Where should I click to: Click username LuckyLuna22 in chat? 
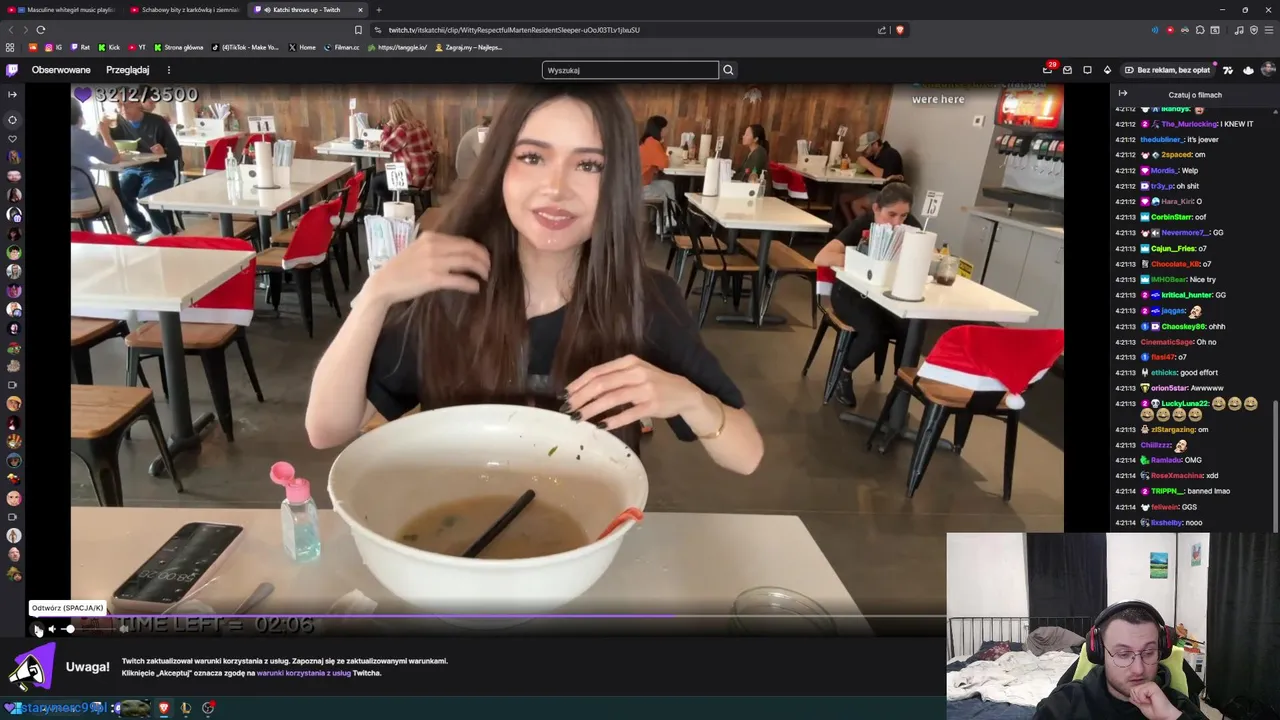[1185, 403]
